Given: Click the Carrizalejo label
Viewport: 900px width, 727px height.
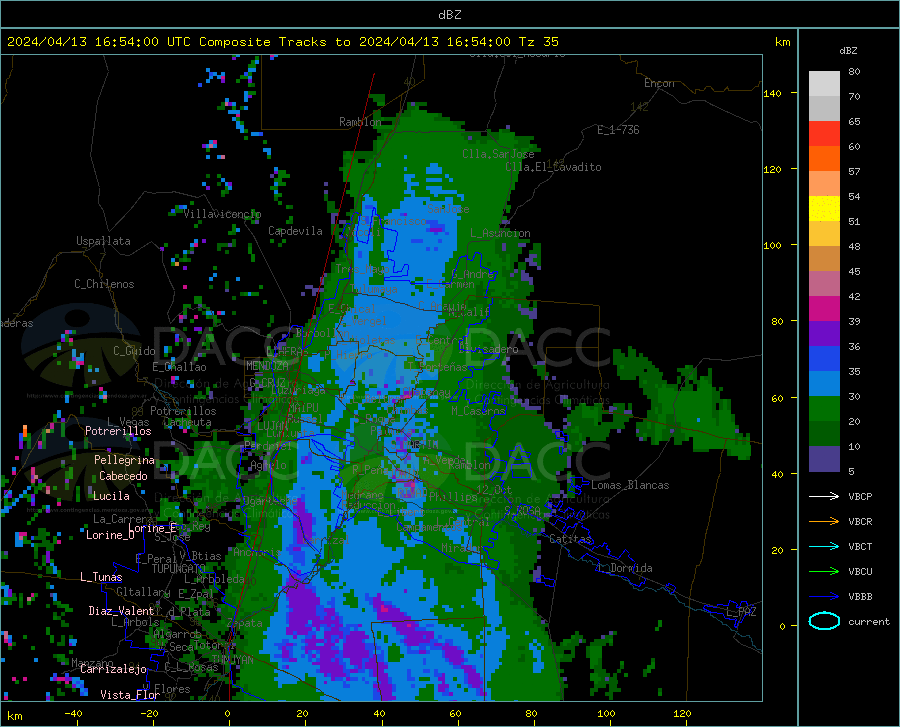Looking at the screenshot, I should (113, 669).
